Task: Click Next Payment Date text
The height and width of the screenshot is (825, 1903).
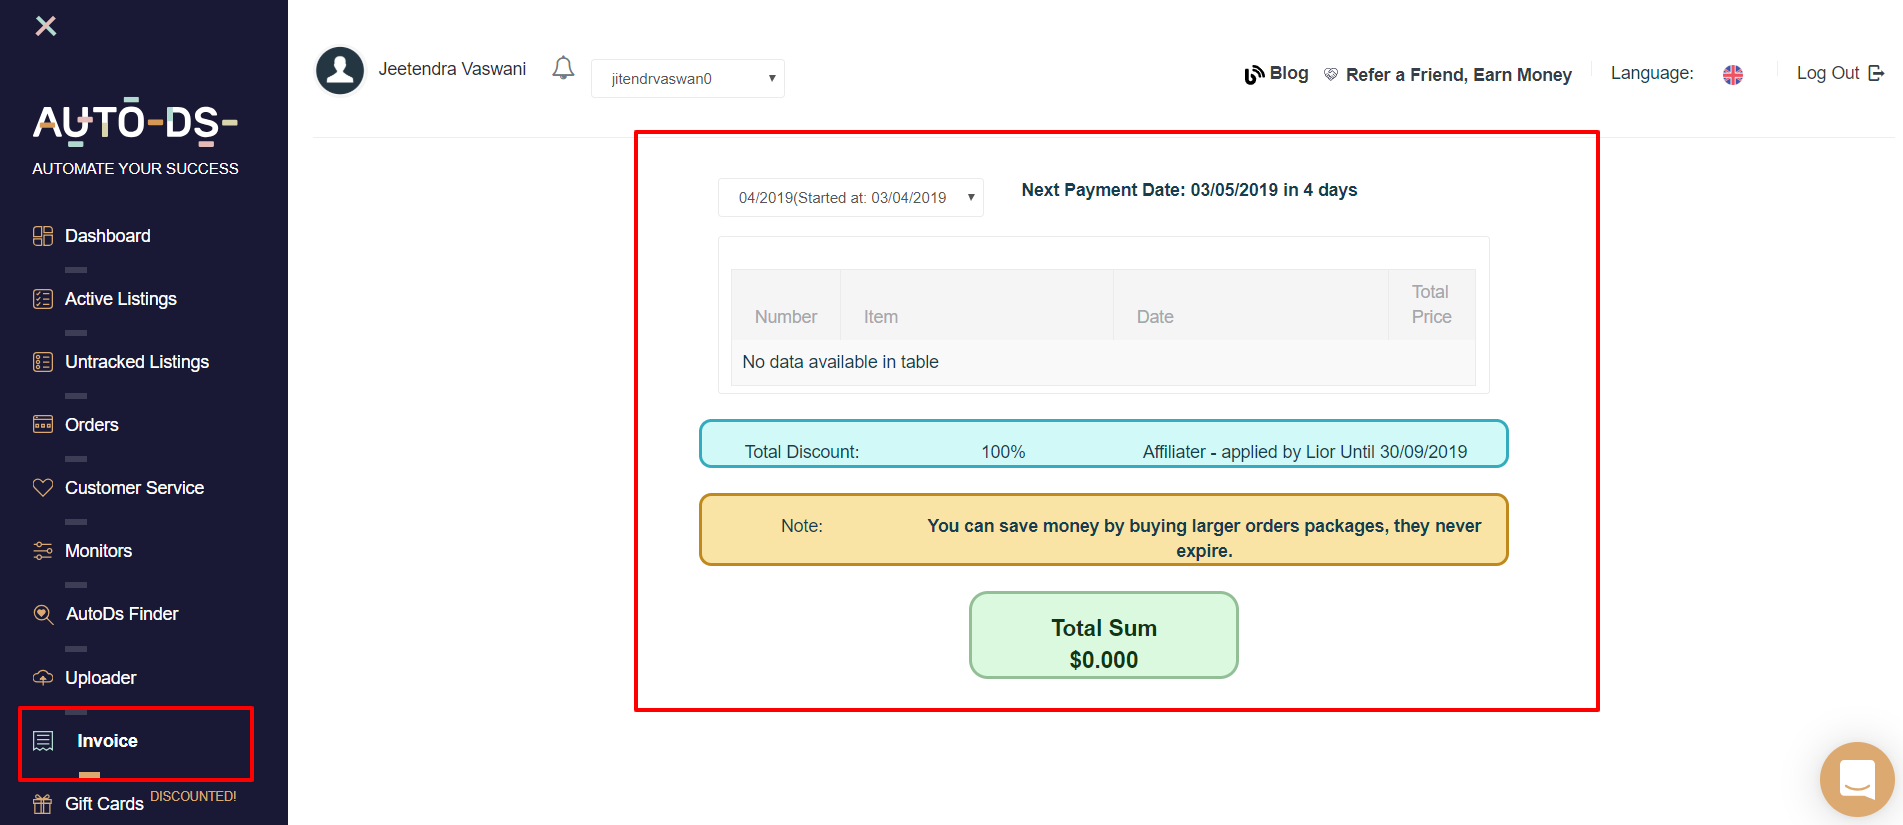Action: pos(1189,190)
